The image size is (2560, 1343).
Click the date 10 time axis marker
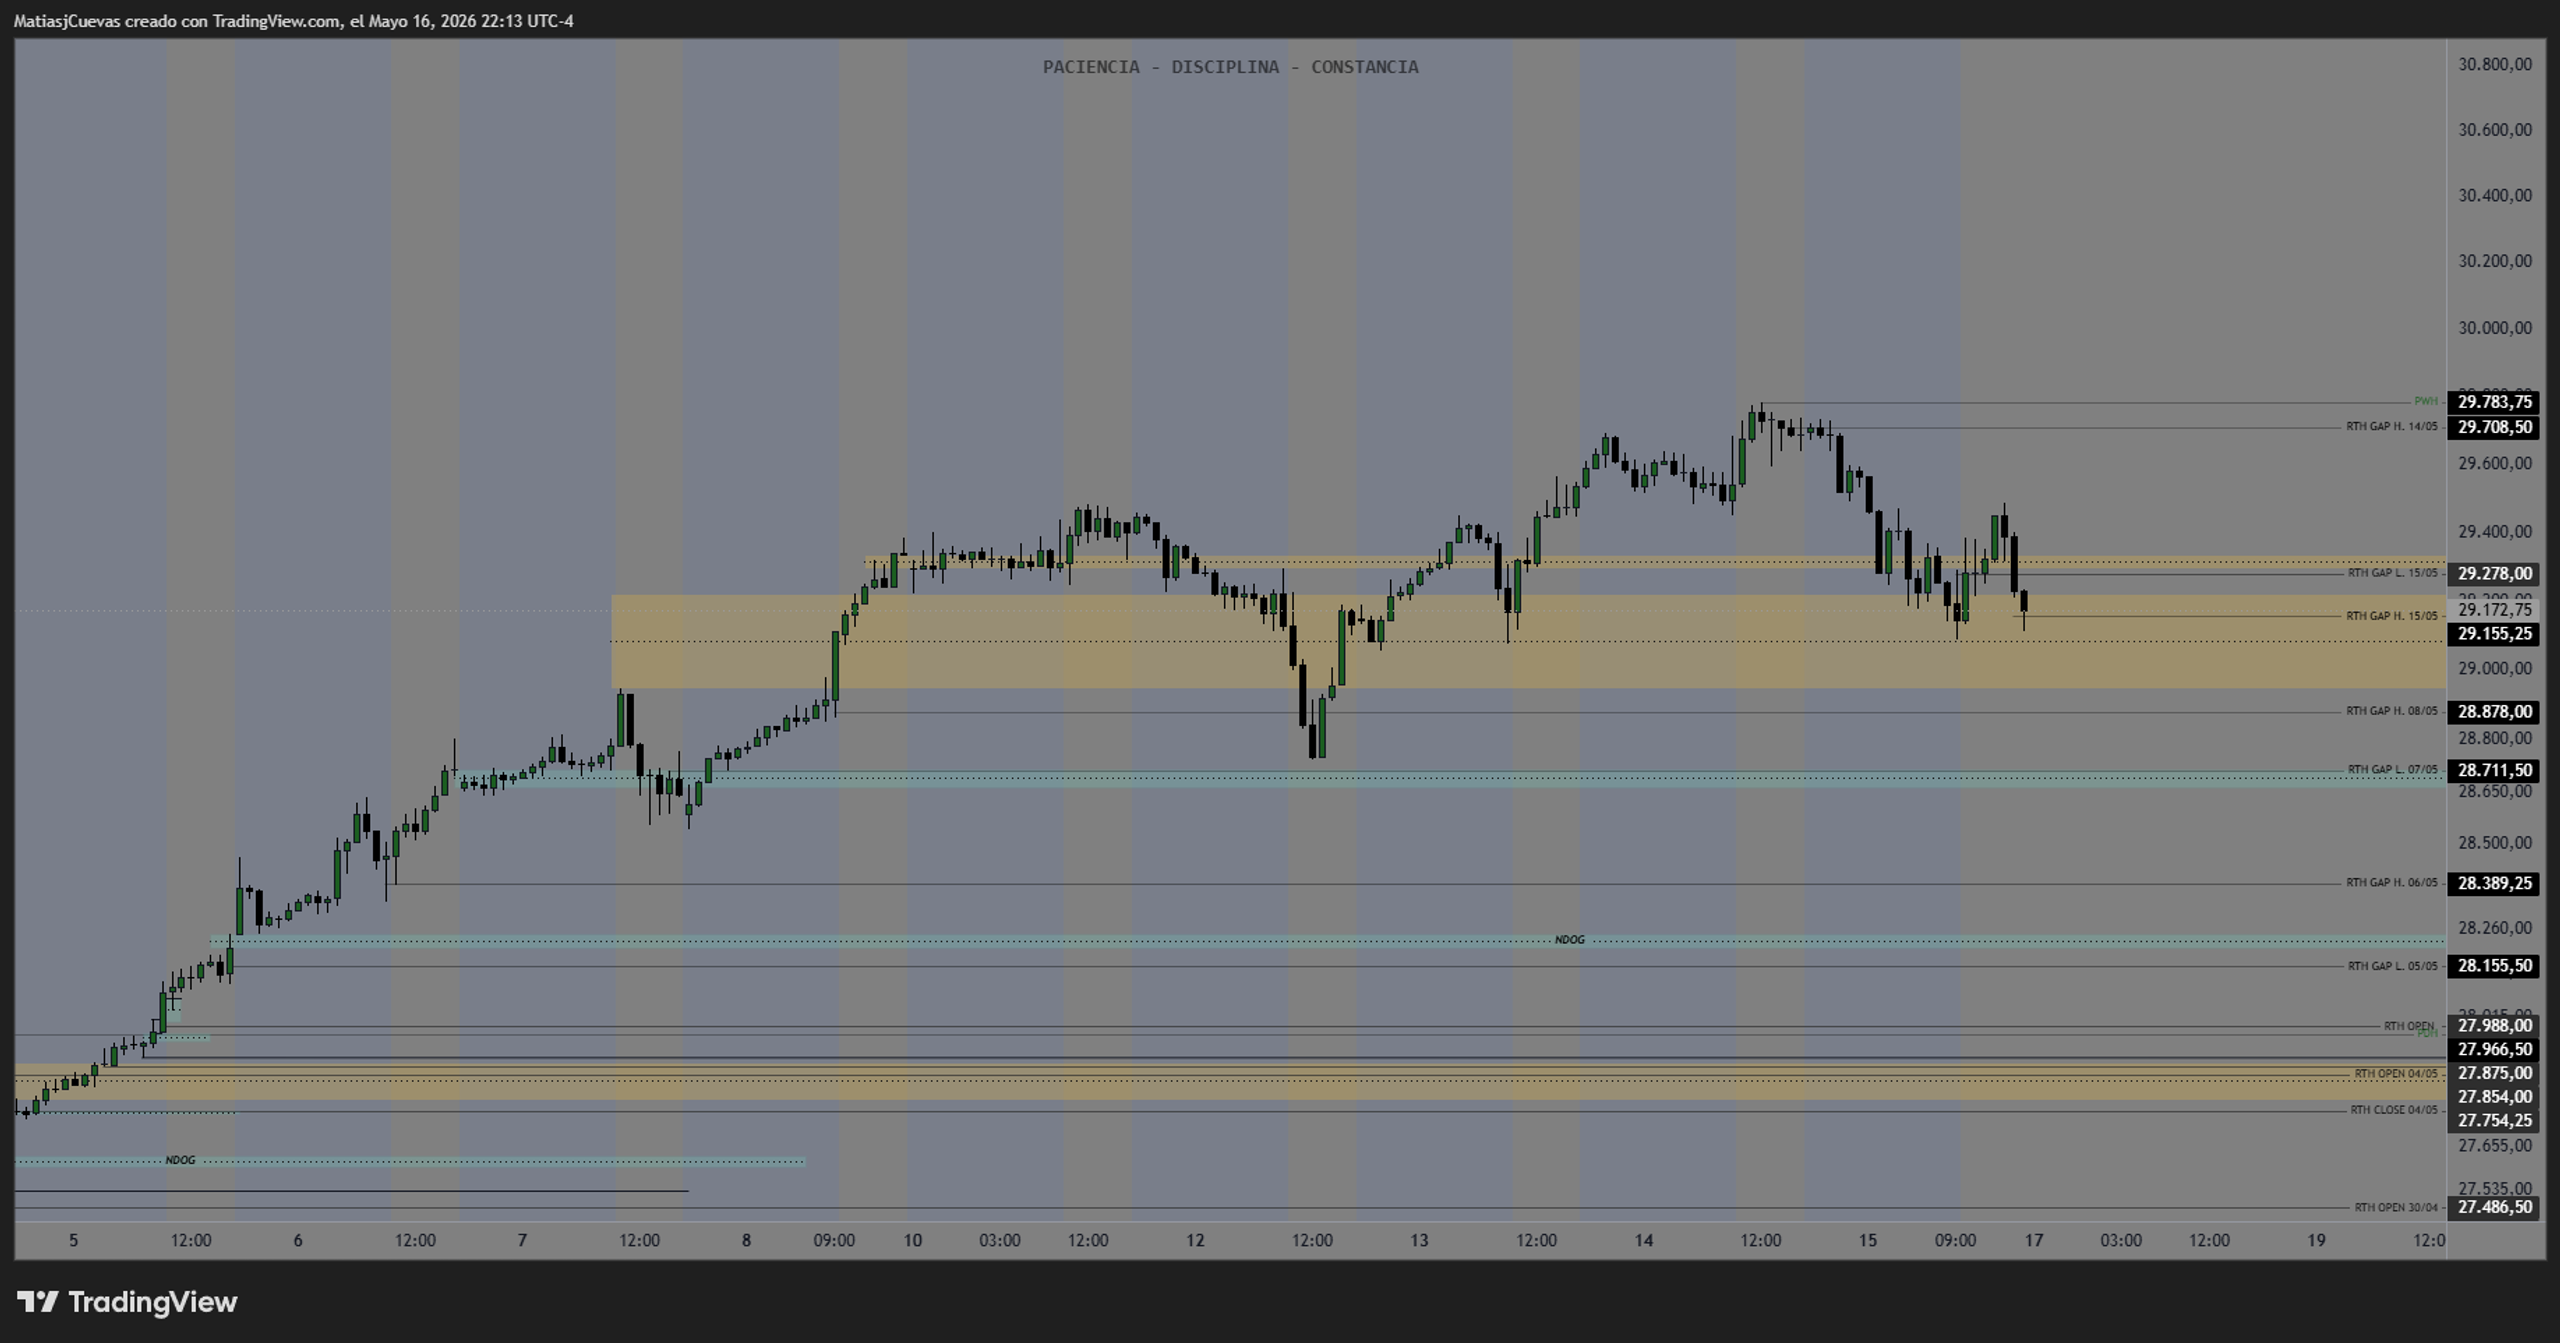click(912, 1240)
